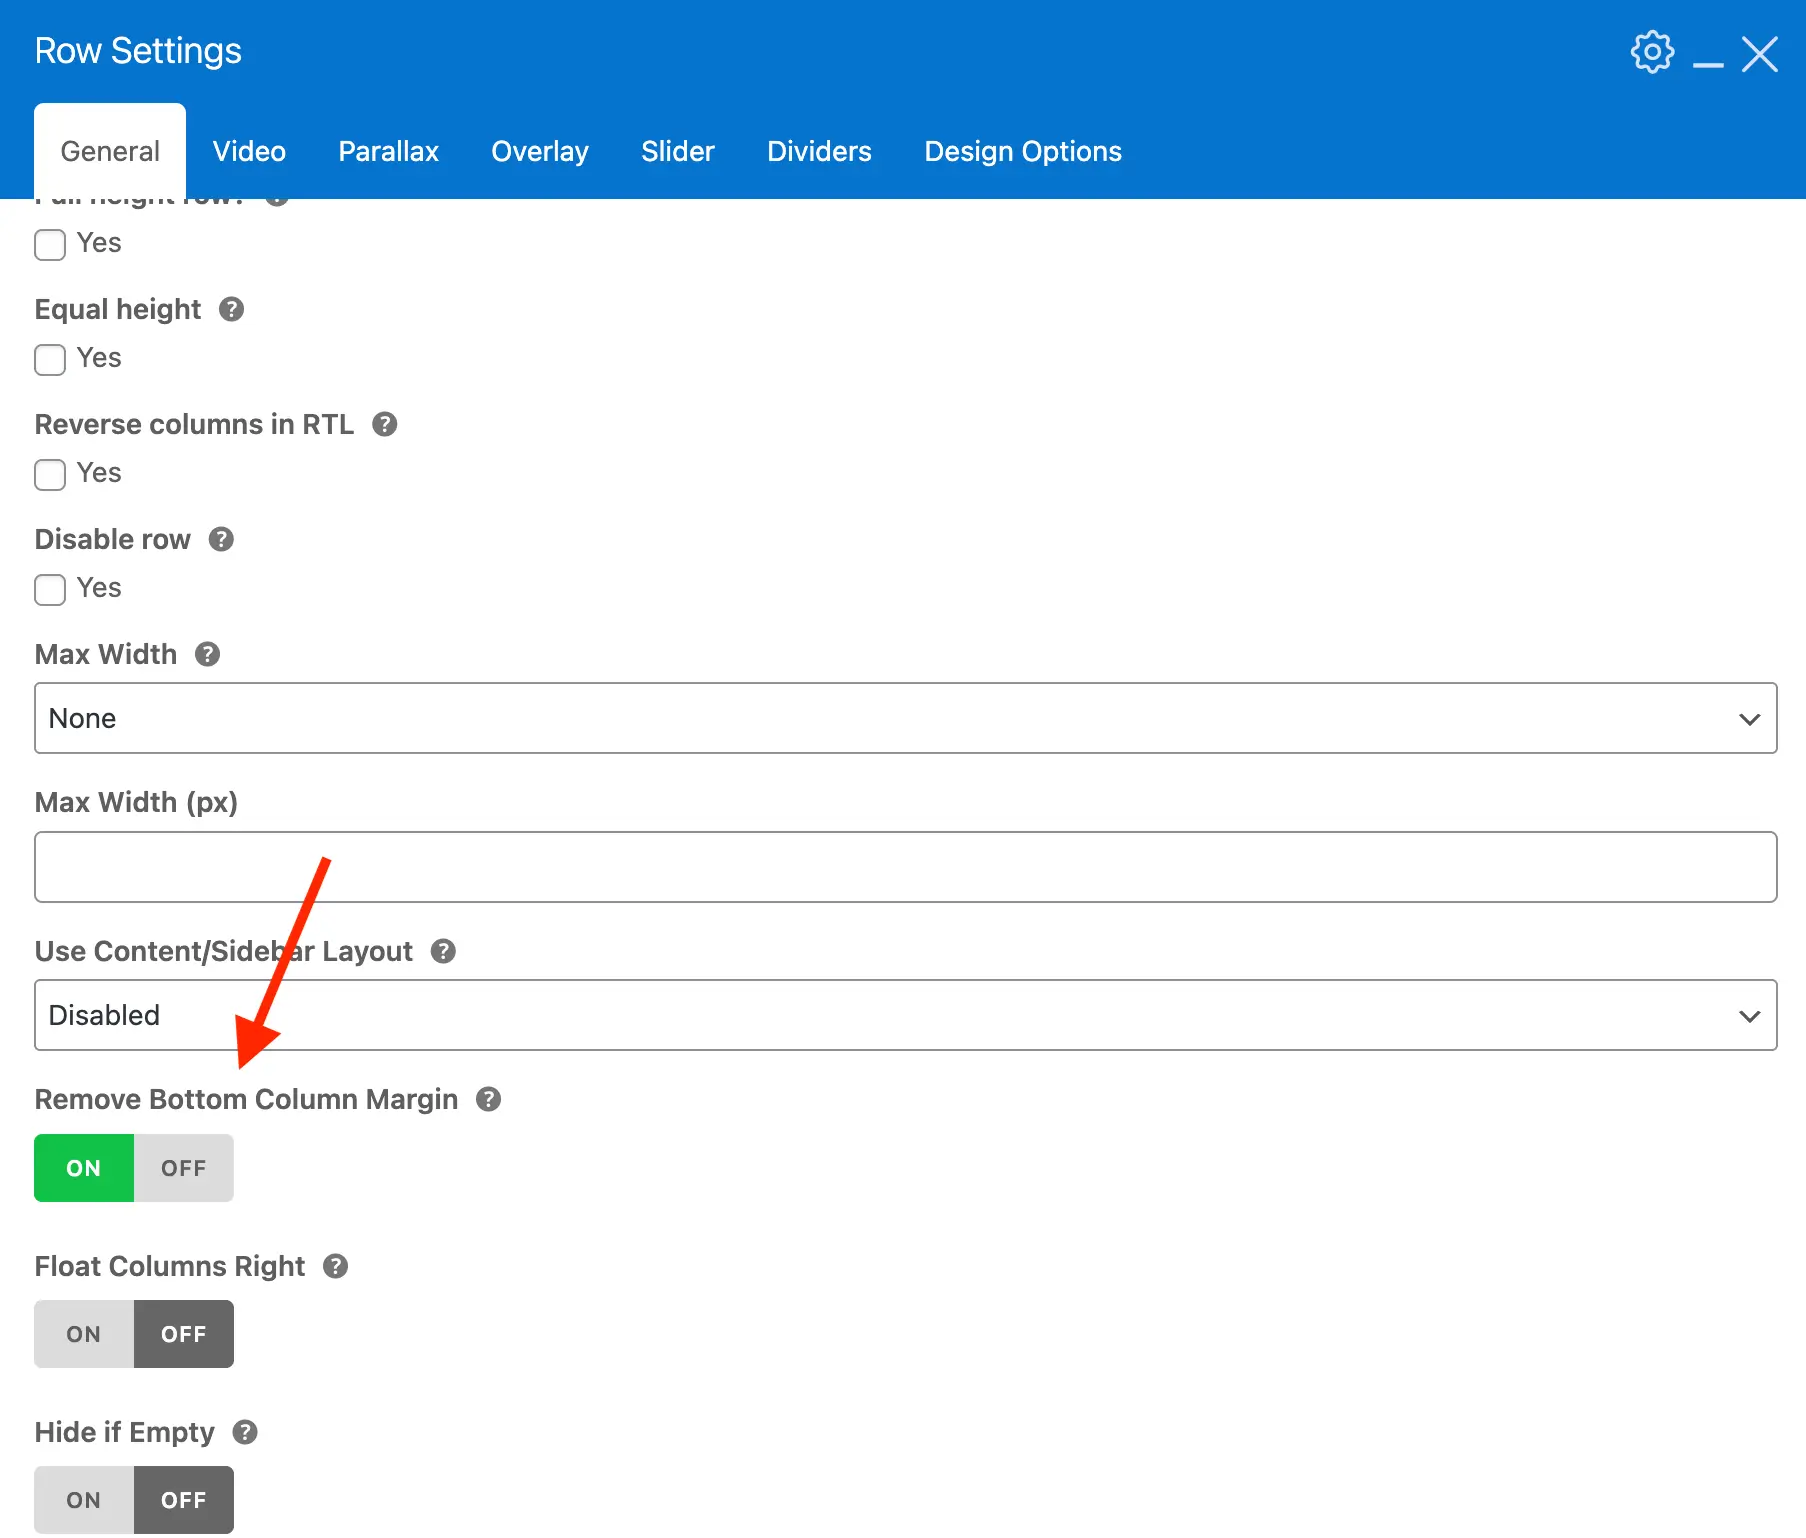Open help tooltip for Equal height
1806x1538 pixels.
(231, 310)
